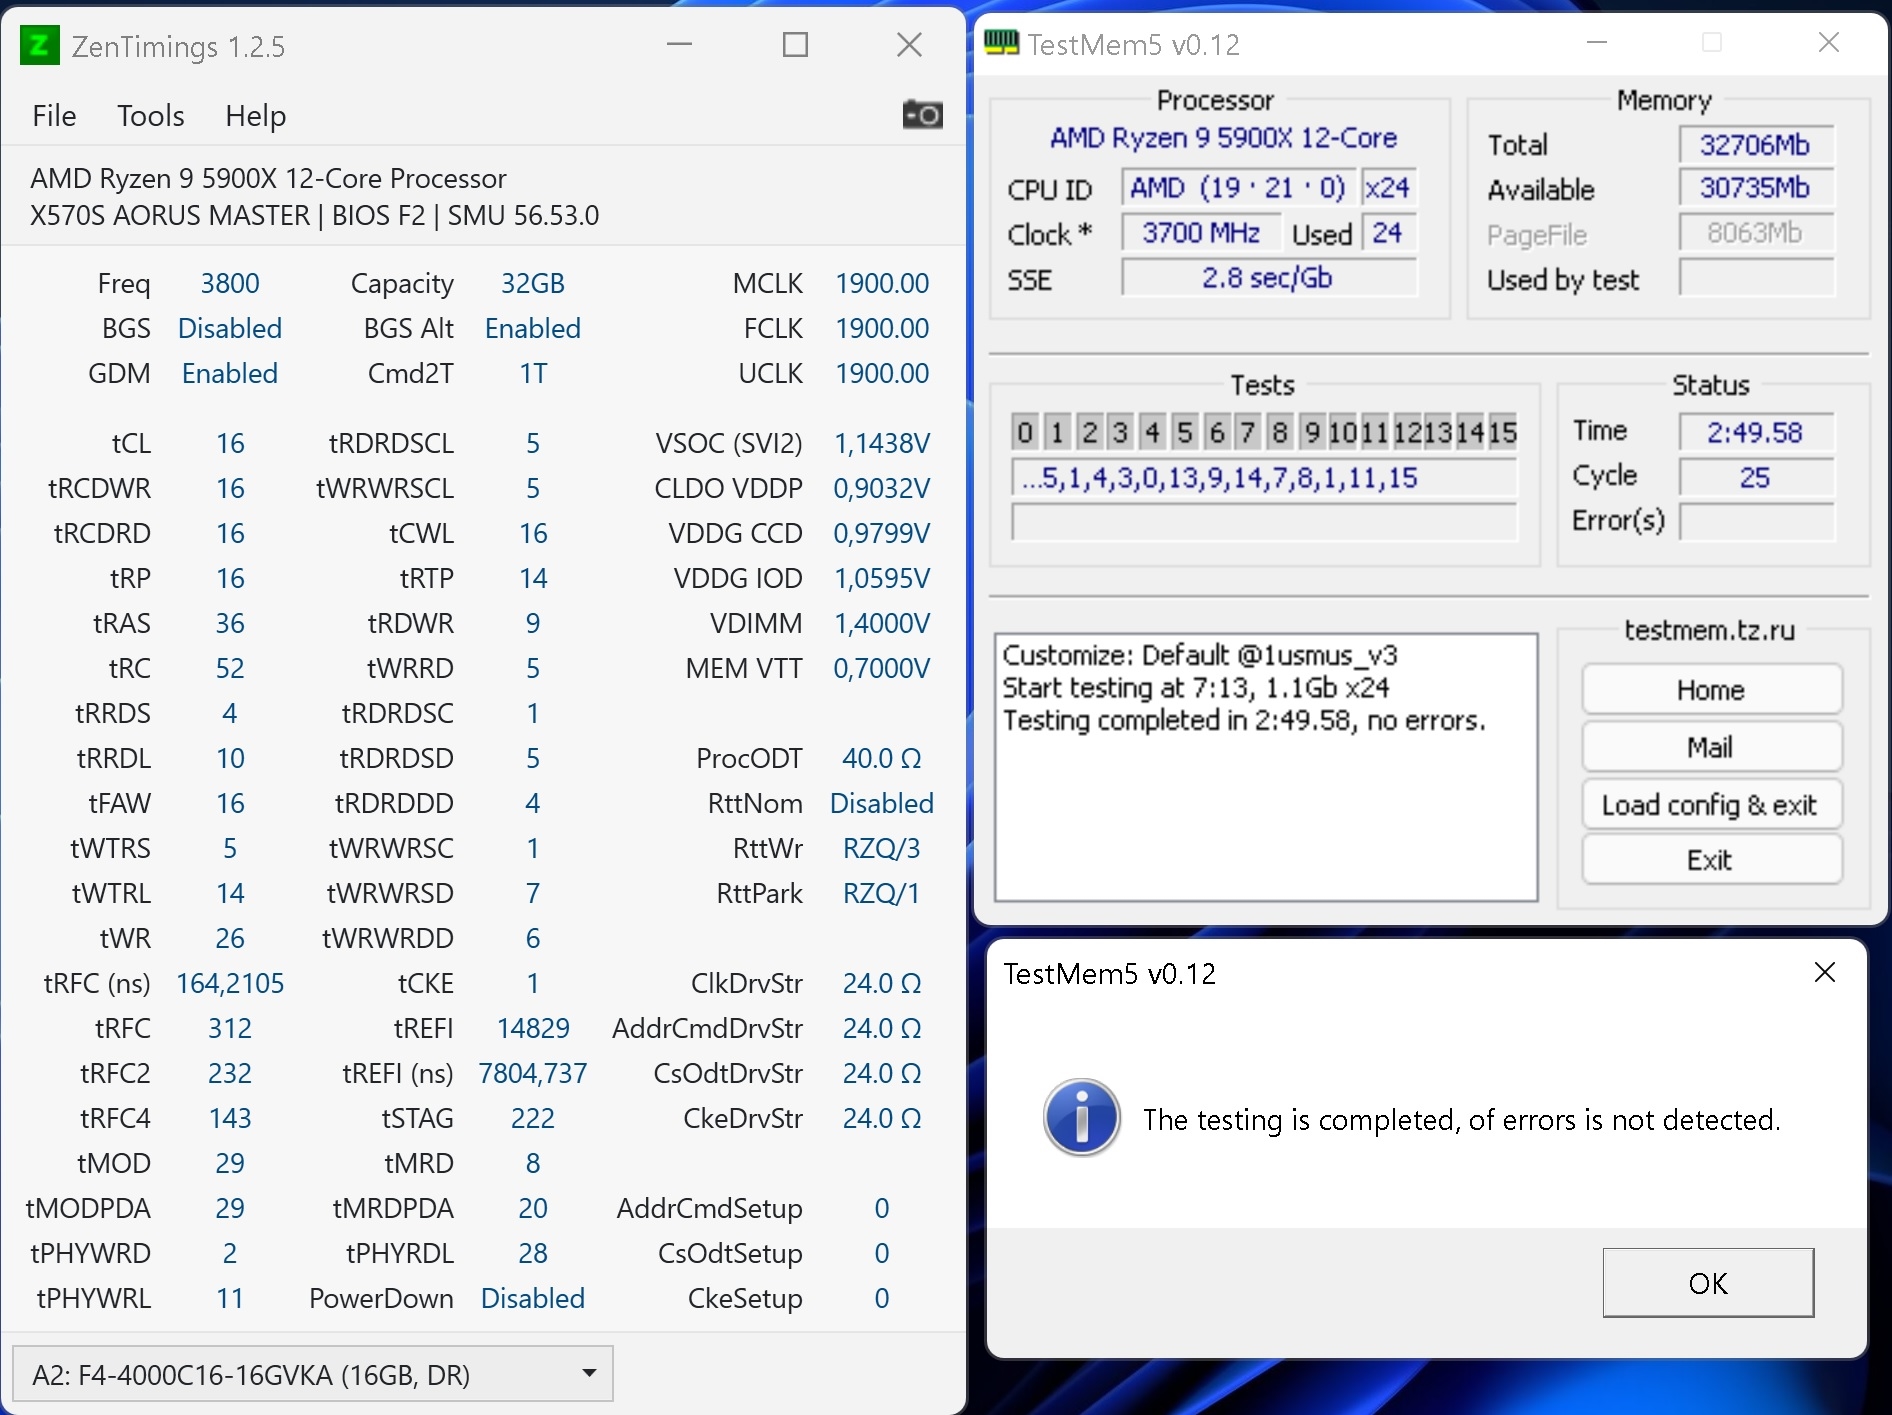This screenshot has width=1892, height=1415.
Task: Click Load config & exit
Action: pos(1710,805)
